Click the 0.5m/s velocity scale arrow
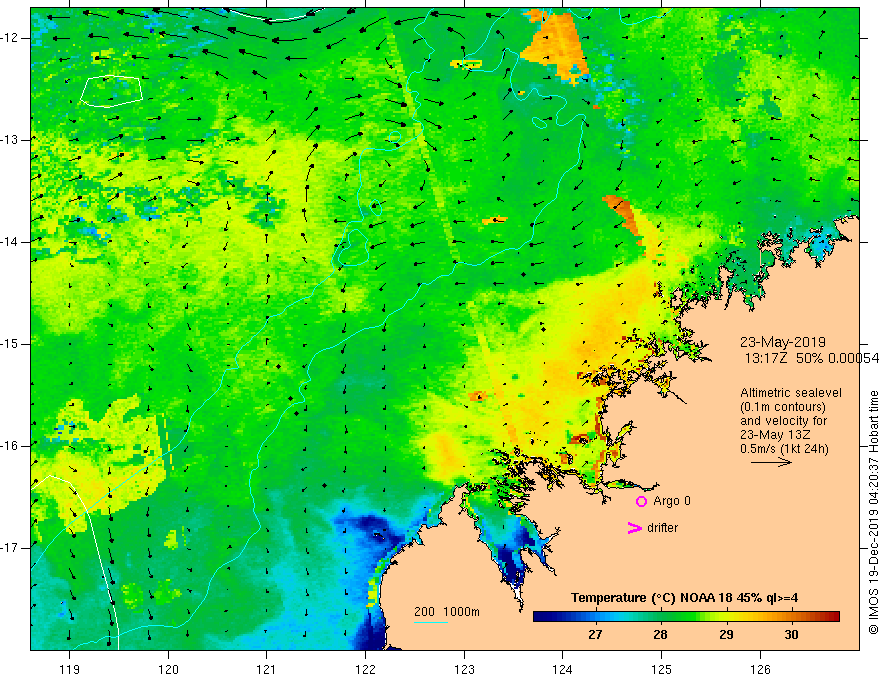 [x=771, y=462]
